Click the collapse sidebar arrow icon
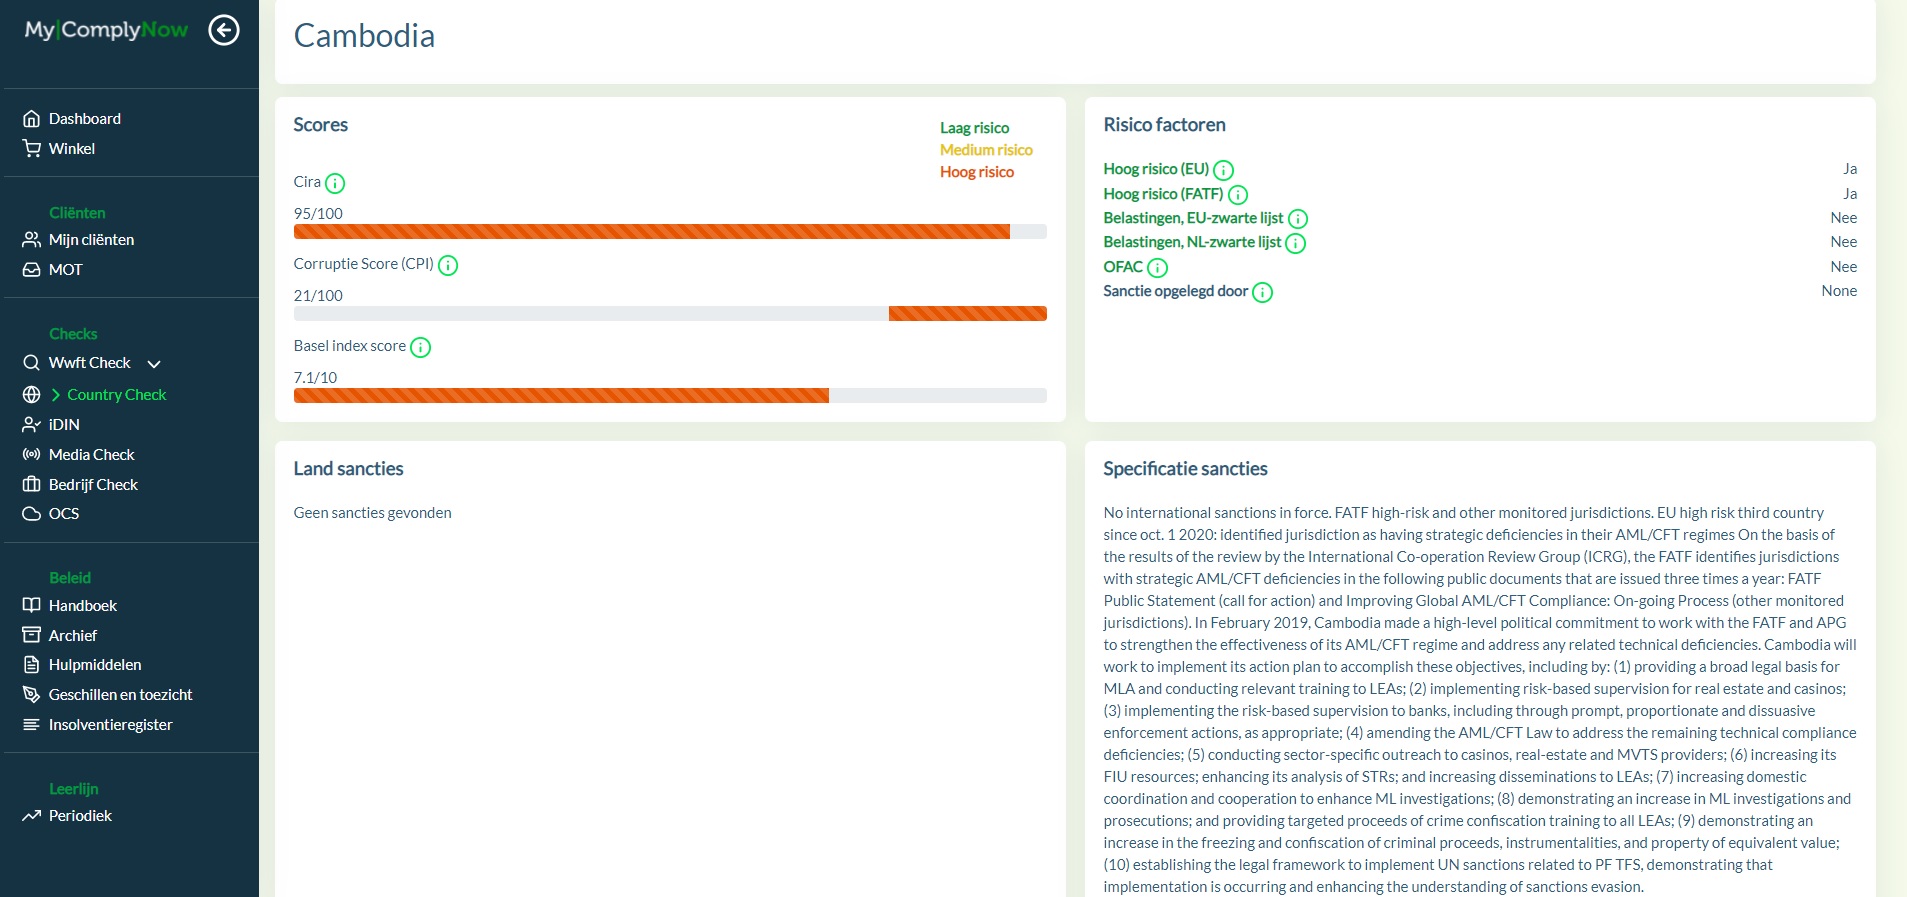This screenshot has width=1907, height=897. [x=224, y=31]
